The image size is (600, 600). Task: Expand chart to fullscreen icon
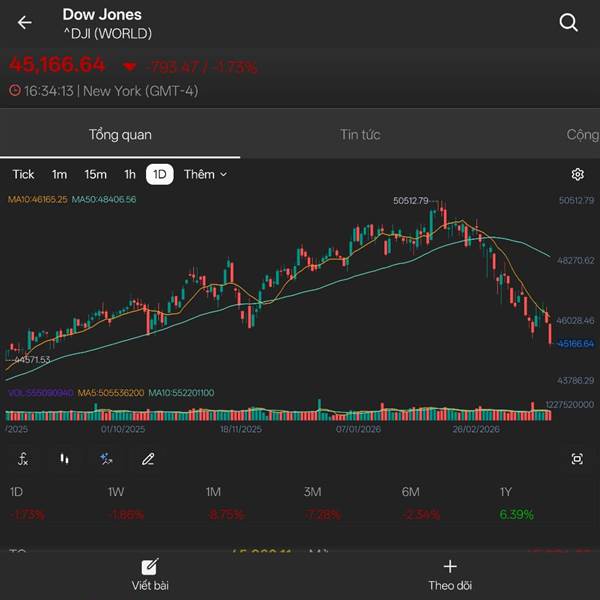(x=577, y=459)
